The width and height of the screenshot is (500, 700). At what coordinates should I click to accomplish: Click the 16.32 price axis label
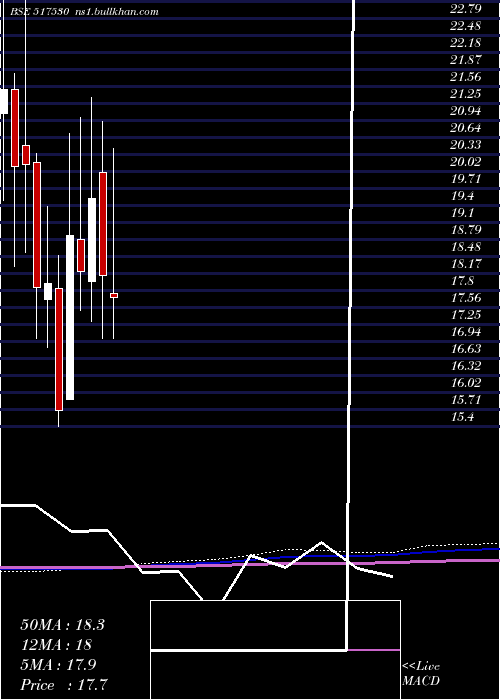[x=465, y=365]
